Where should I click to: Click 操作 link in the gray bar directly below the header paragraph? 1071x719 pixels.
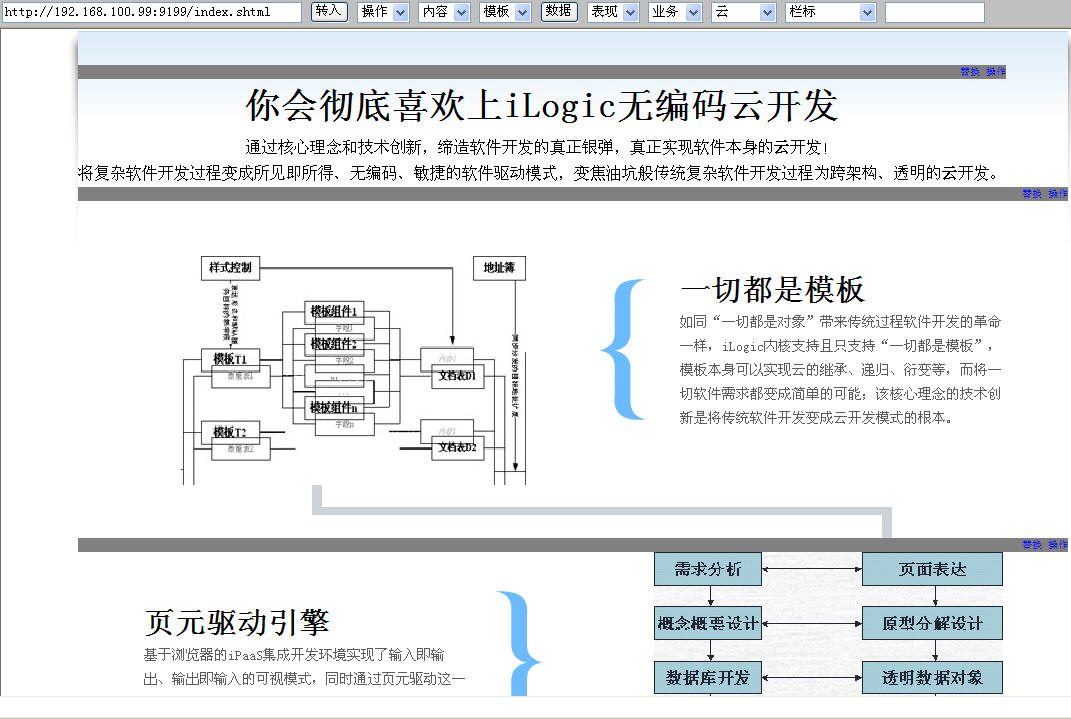click(x=1058, y=194)
